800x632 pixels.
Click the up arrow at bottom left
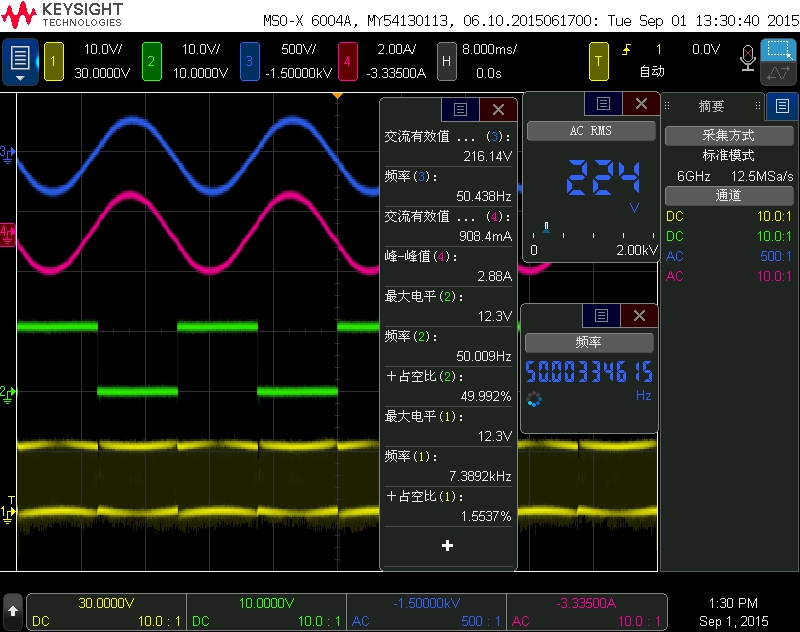tap(13, 611)
